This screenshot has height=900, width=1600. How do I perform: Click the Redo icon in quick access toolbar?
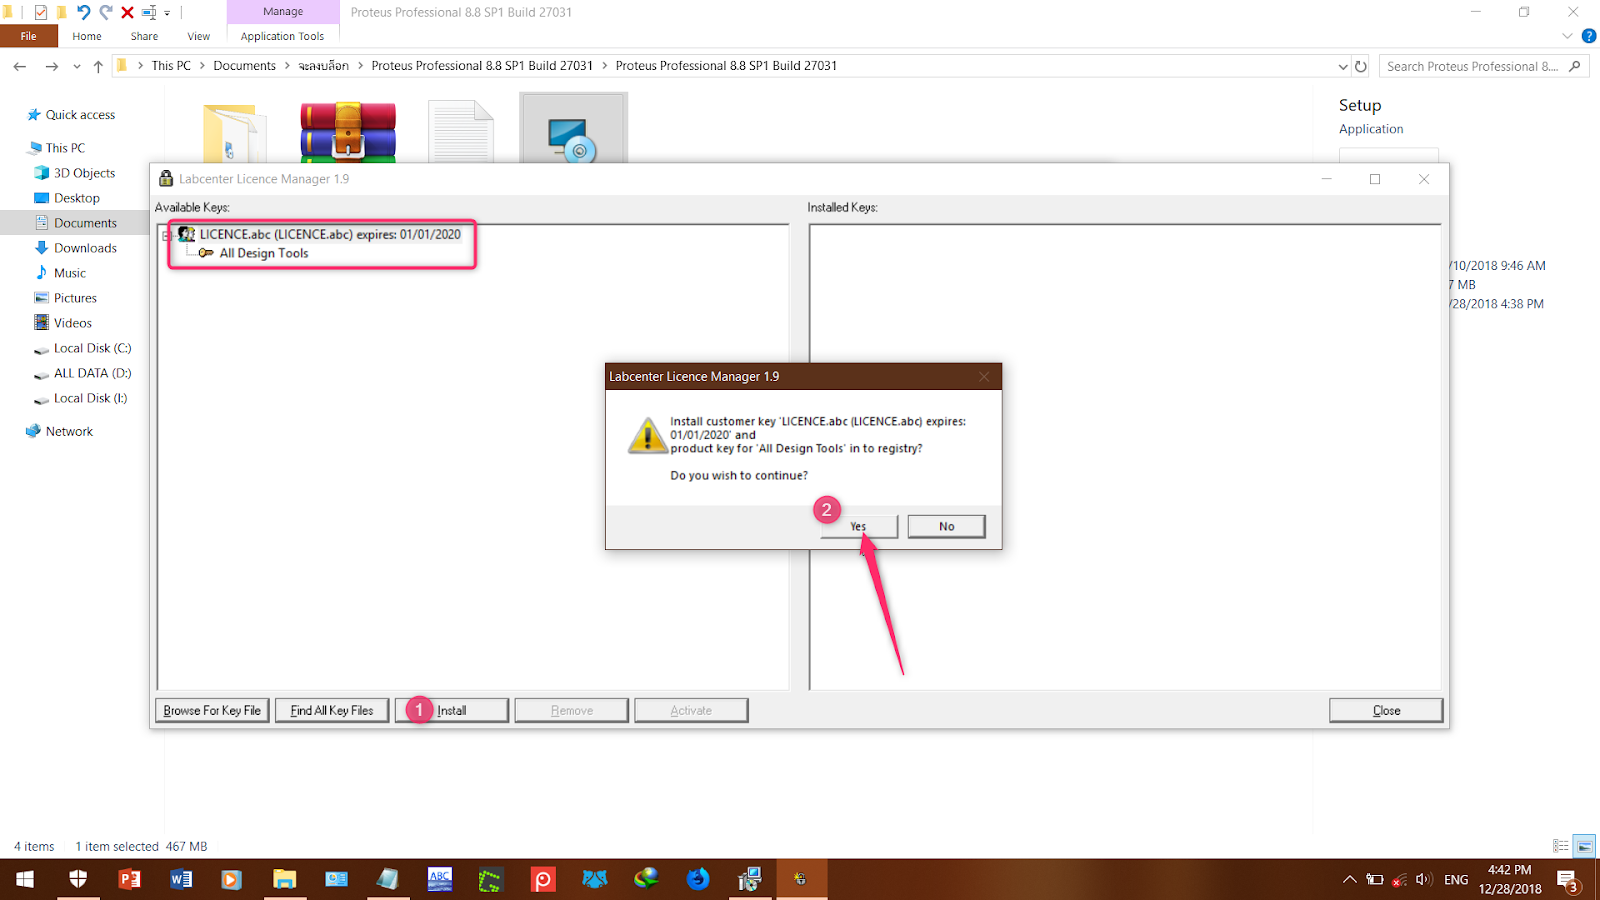tap(106, 12)
